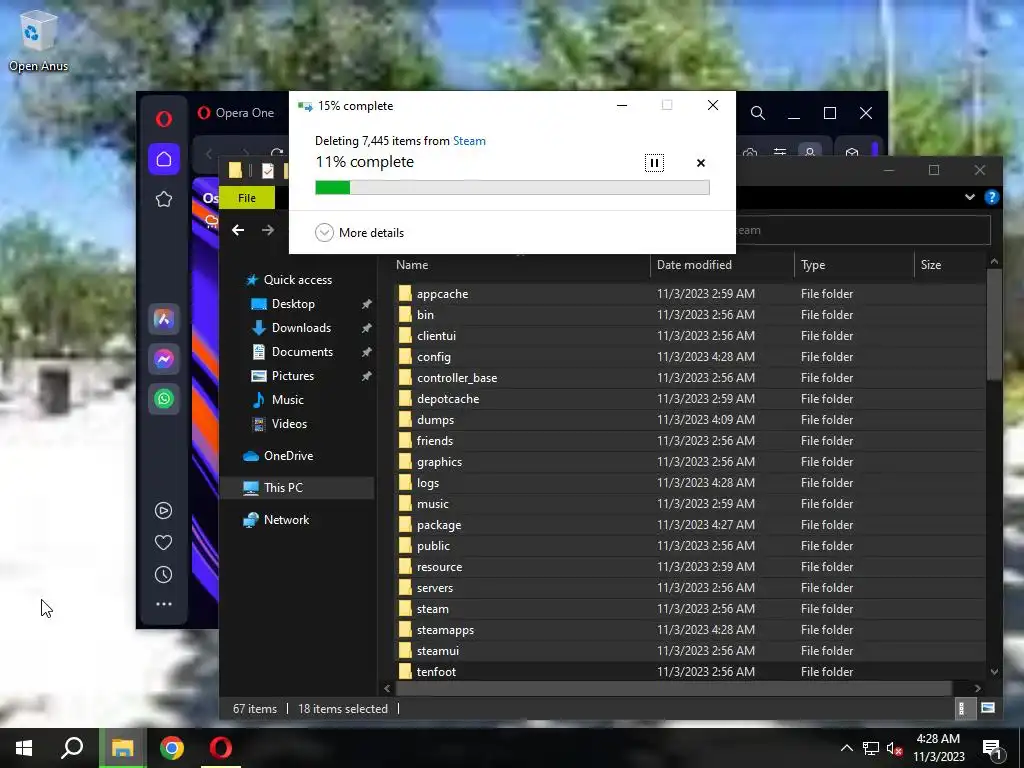Open Opera's home start page button

164,159
